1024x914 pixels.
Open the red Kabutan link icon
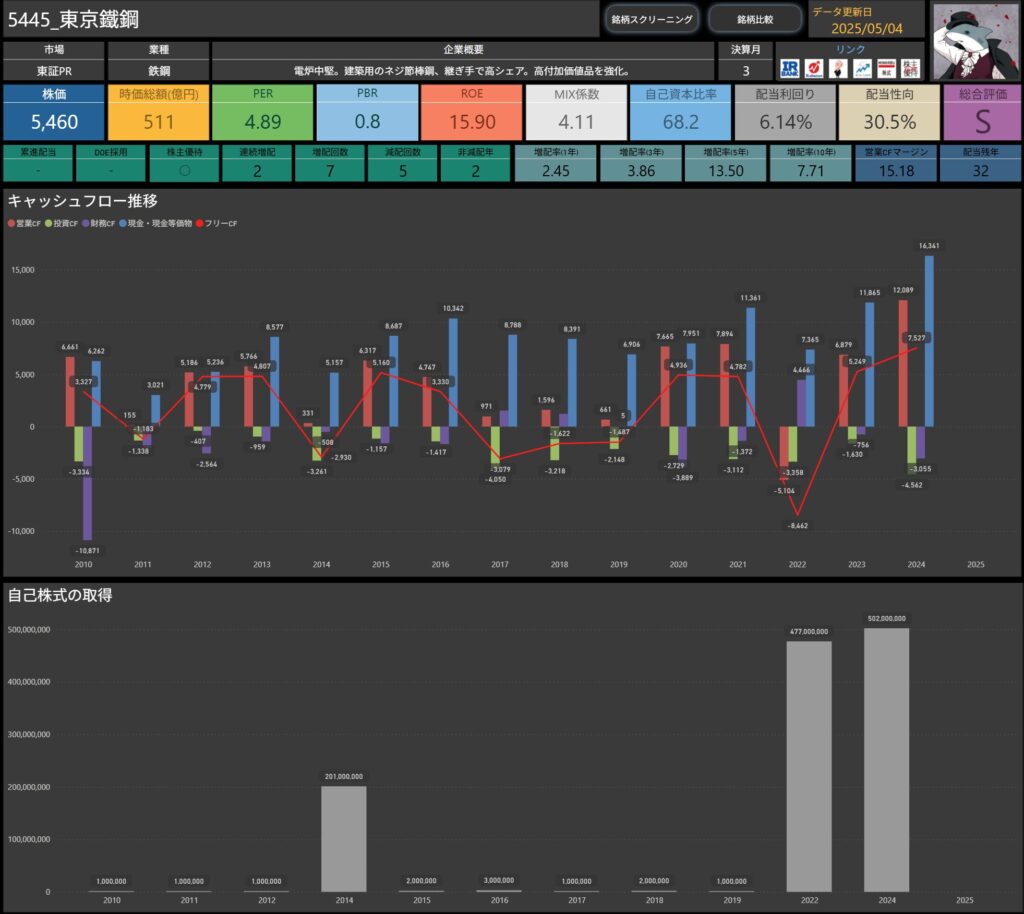click(x=814, y=69)
